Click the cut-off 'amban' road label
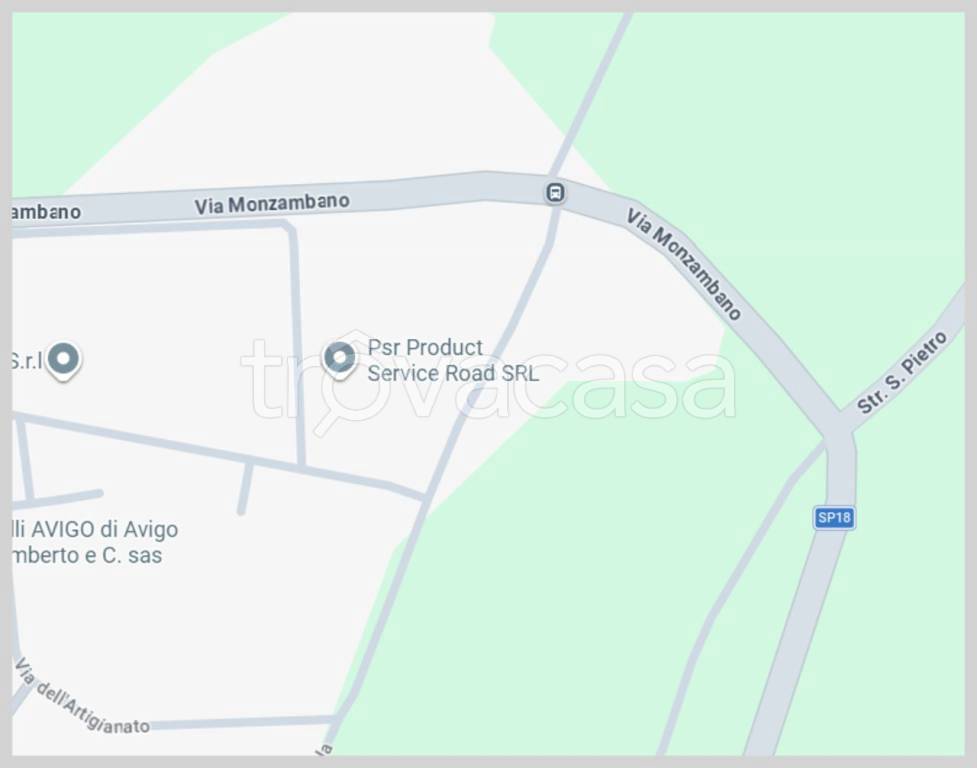Viewport: 977px width, 768px height. 47,212
